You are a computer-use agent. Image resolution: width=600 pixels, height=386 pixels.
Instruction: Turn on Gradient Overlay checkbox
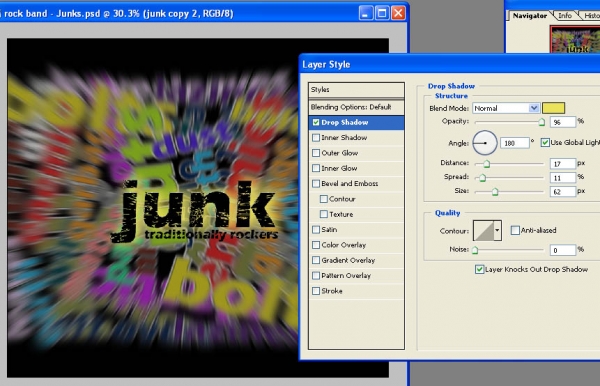tap(316, 260)
